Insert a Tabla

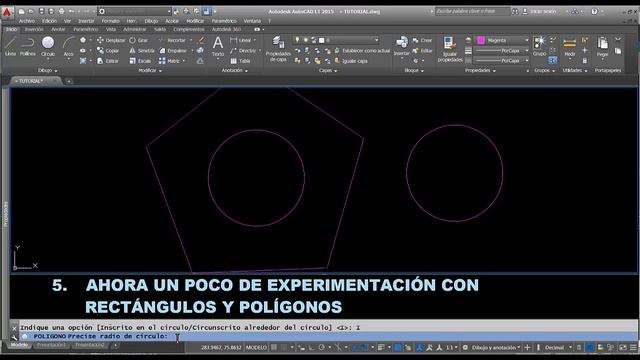pyautogui.click(x=240, y=61)
